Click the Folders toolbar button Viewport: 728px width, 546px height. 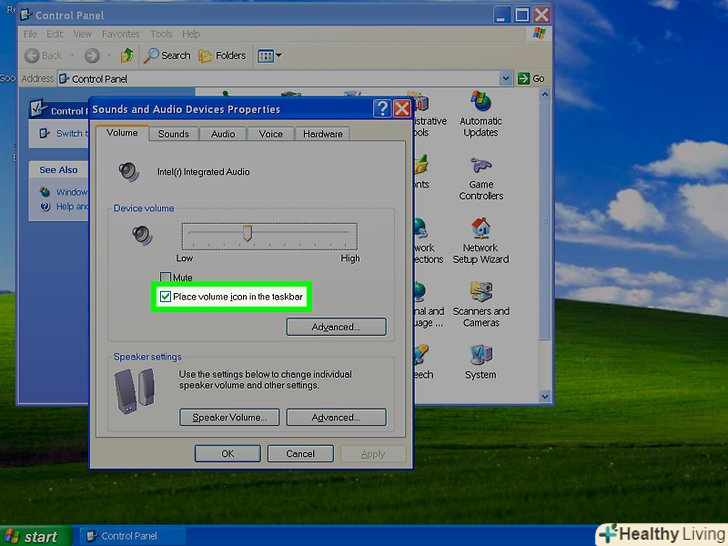222,56
